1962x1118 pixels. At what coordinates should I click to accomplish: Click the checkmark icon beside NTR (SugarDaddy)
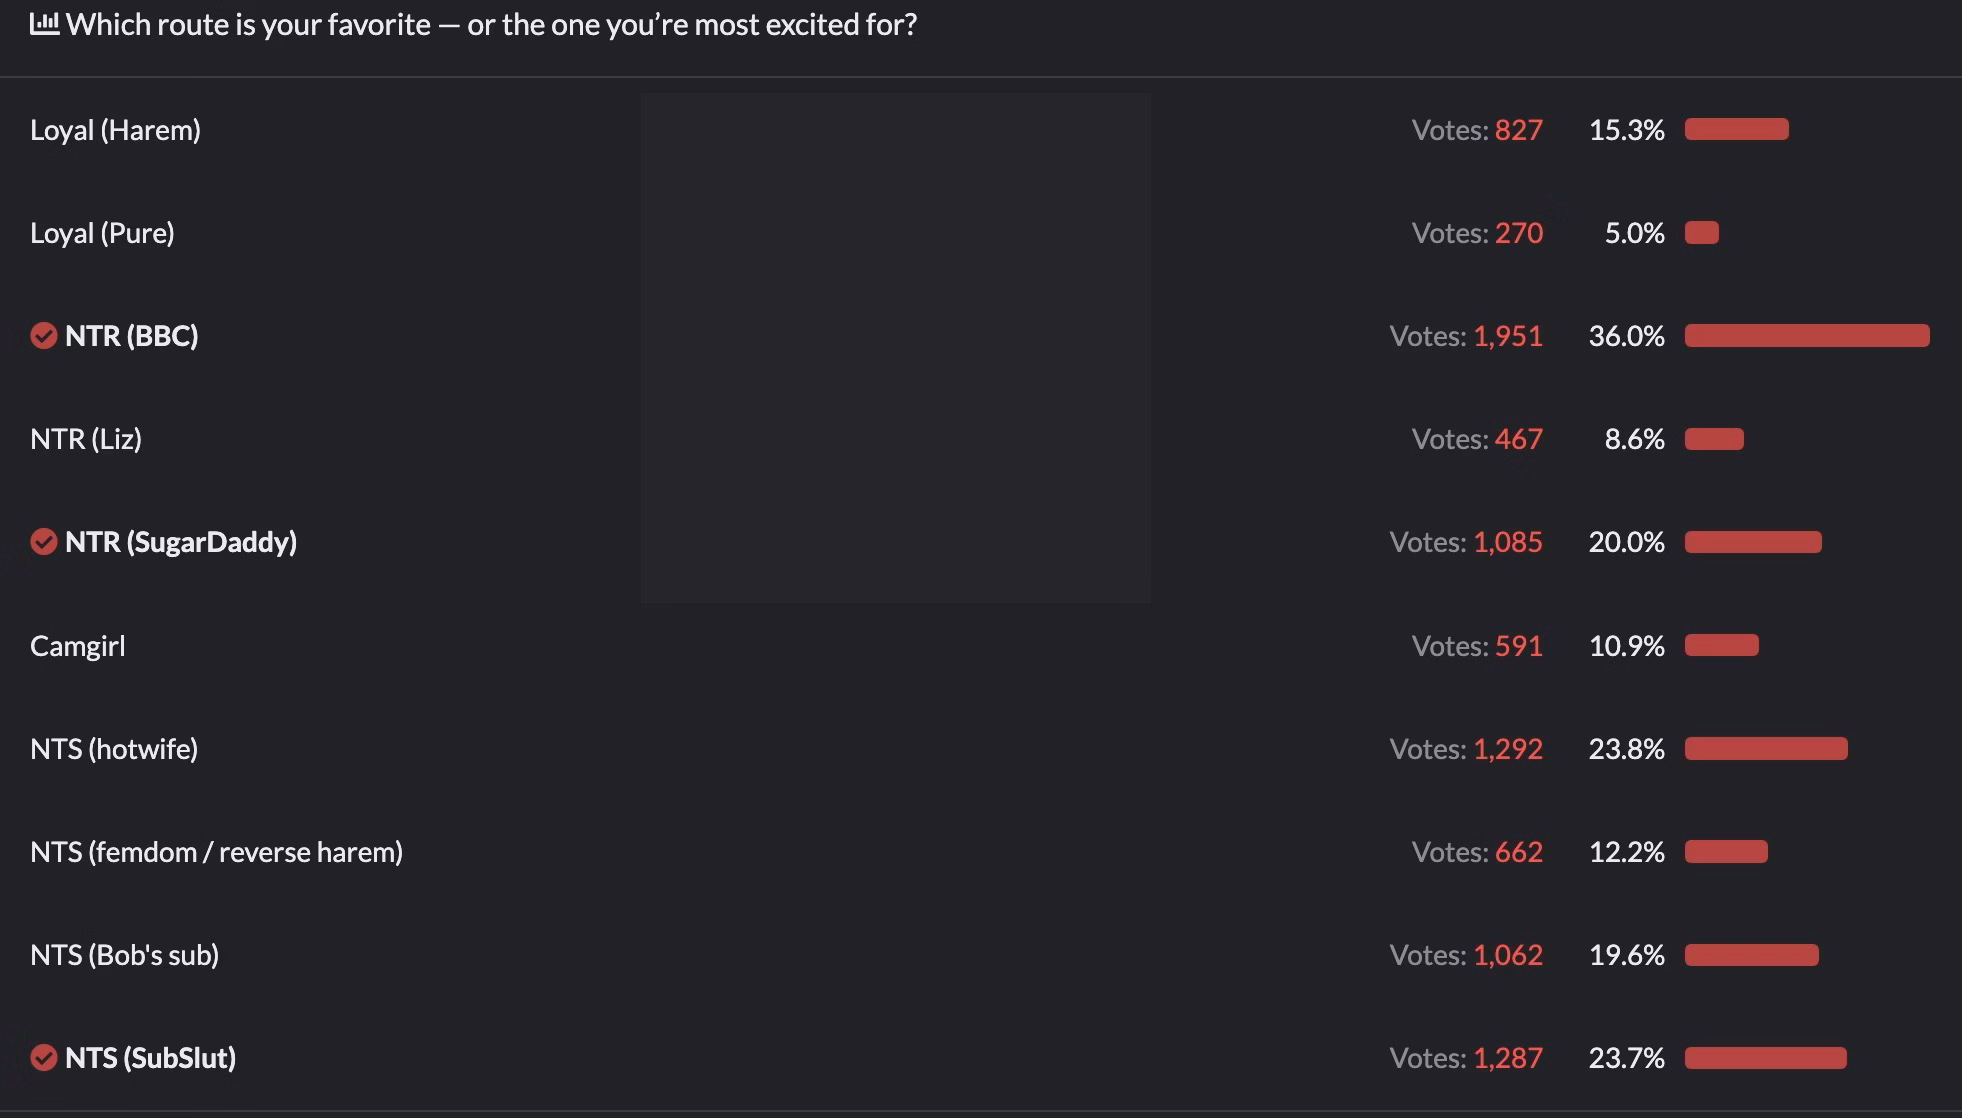click(x=43, y=542)
